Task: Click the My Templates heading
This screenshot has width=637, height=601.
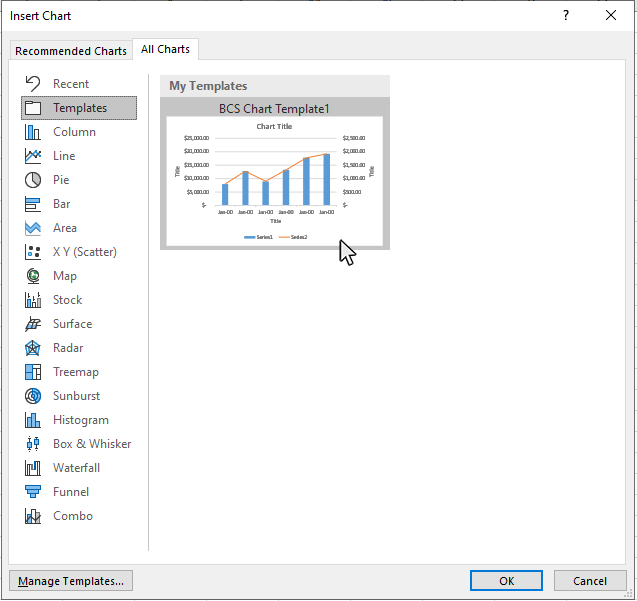Action: click(208, 86)
